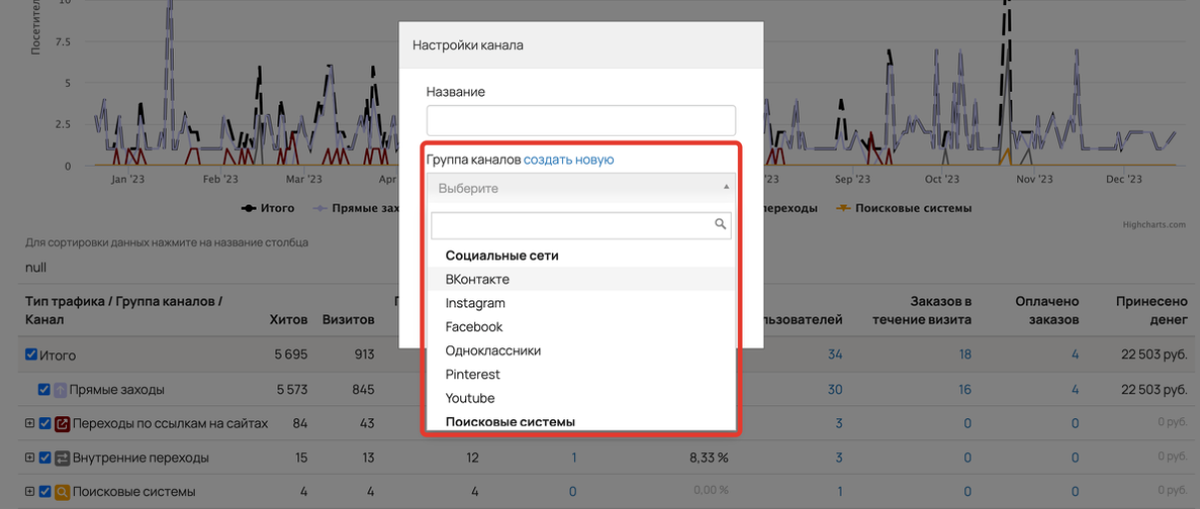Toggle the Итого checkbox

tap(30, 354)
